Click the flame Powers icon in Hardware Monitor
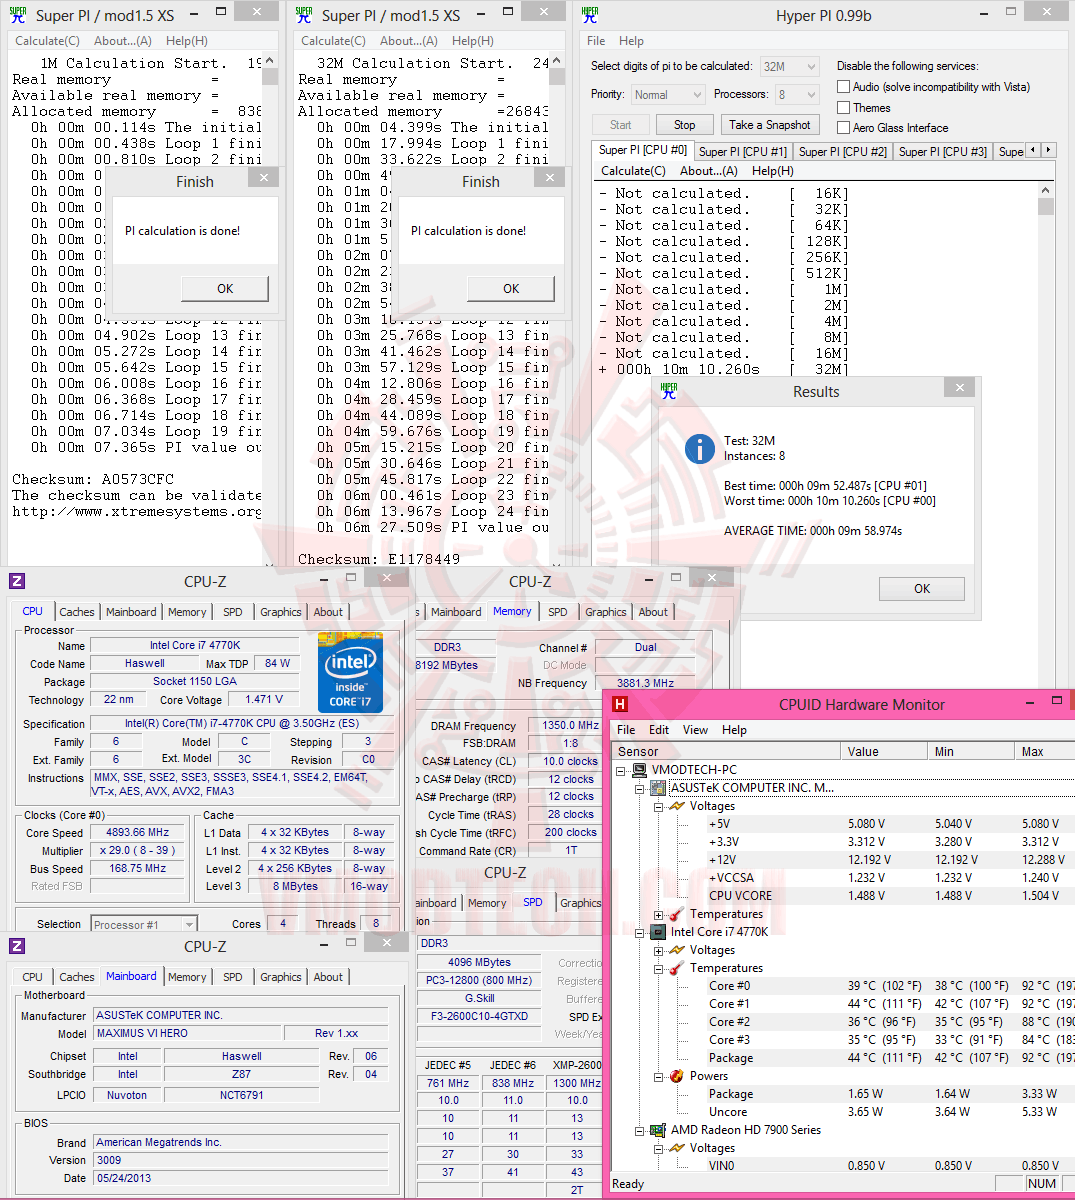The height and width of the screenshot is (1200, 1075). 677,1076
